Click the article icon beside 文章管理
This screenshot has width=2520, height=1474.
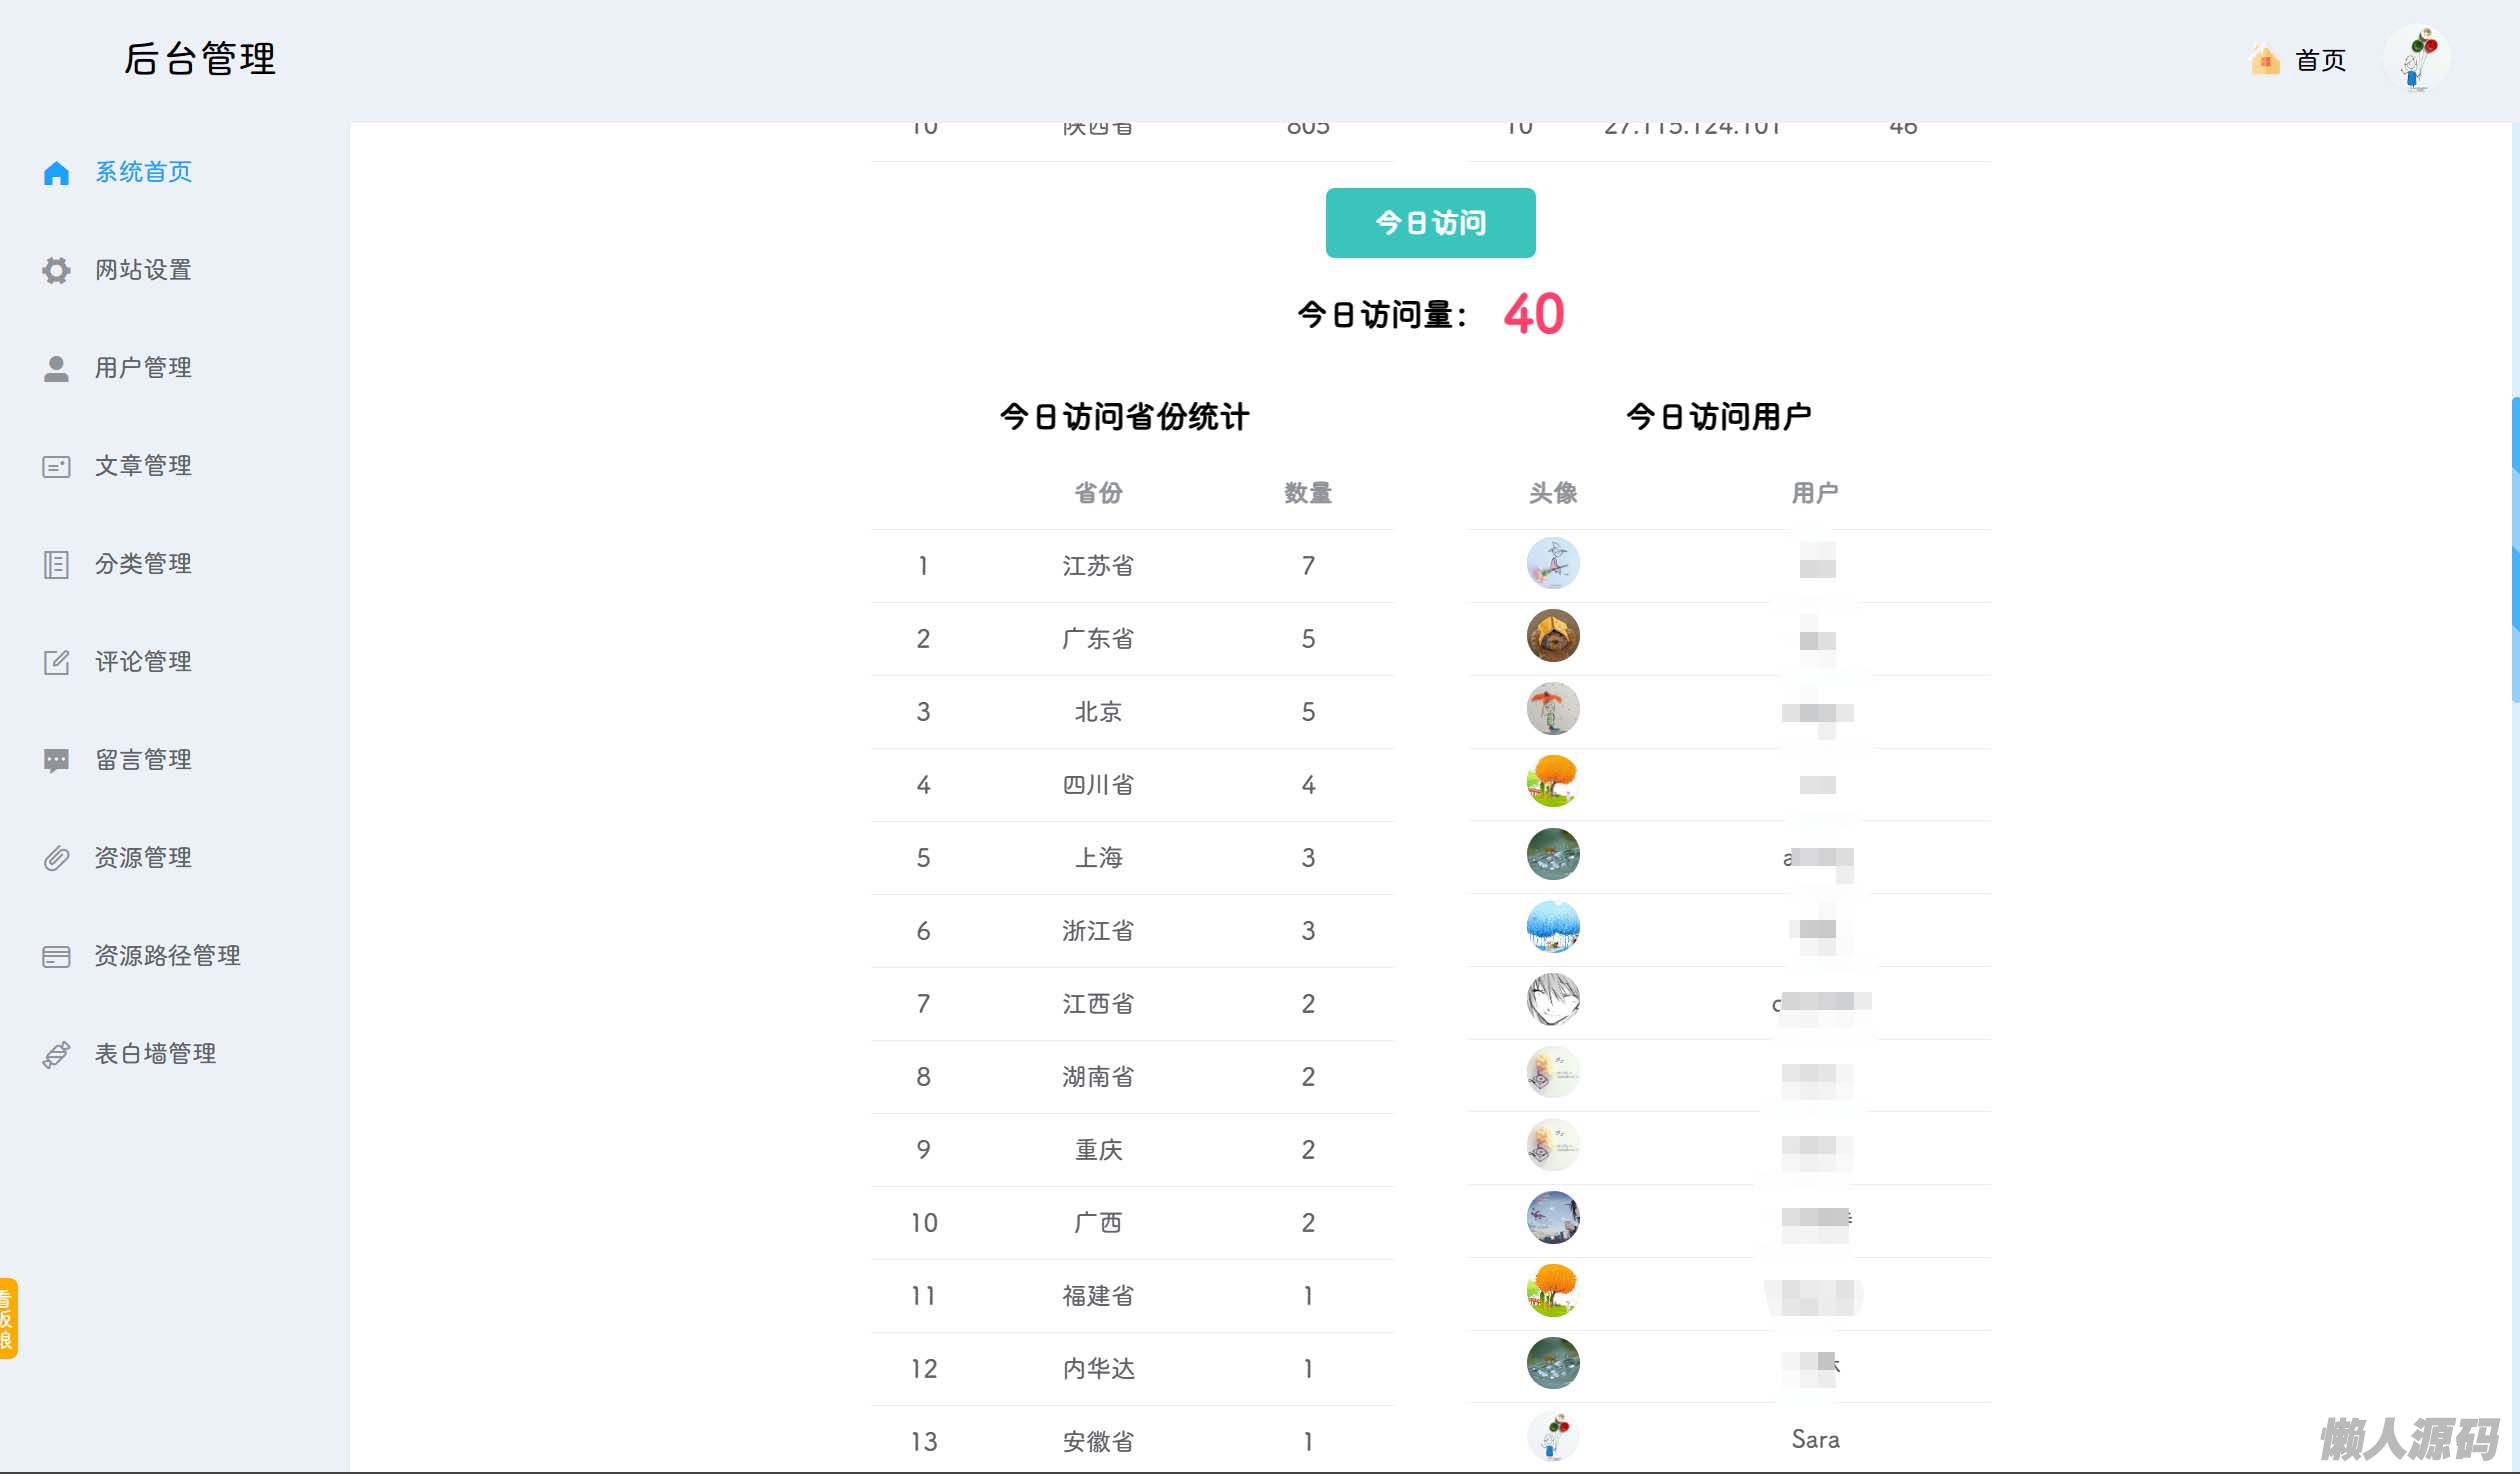tap(56, 466)
